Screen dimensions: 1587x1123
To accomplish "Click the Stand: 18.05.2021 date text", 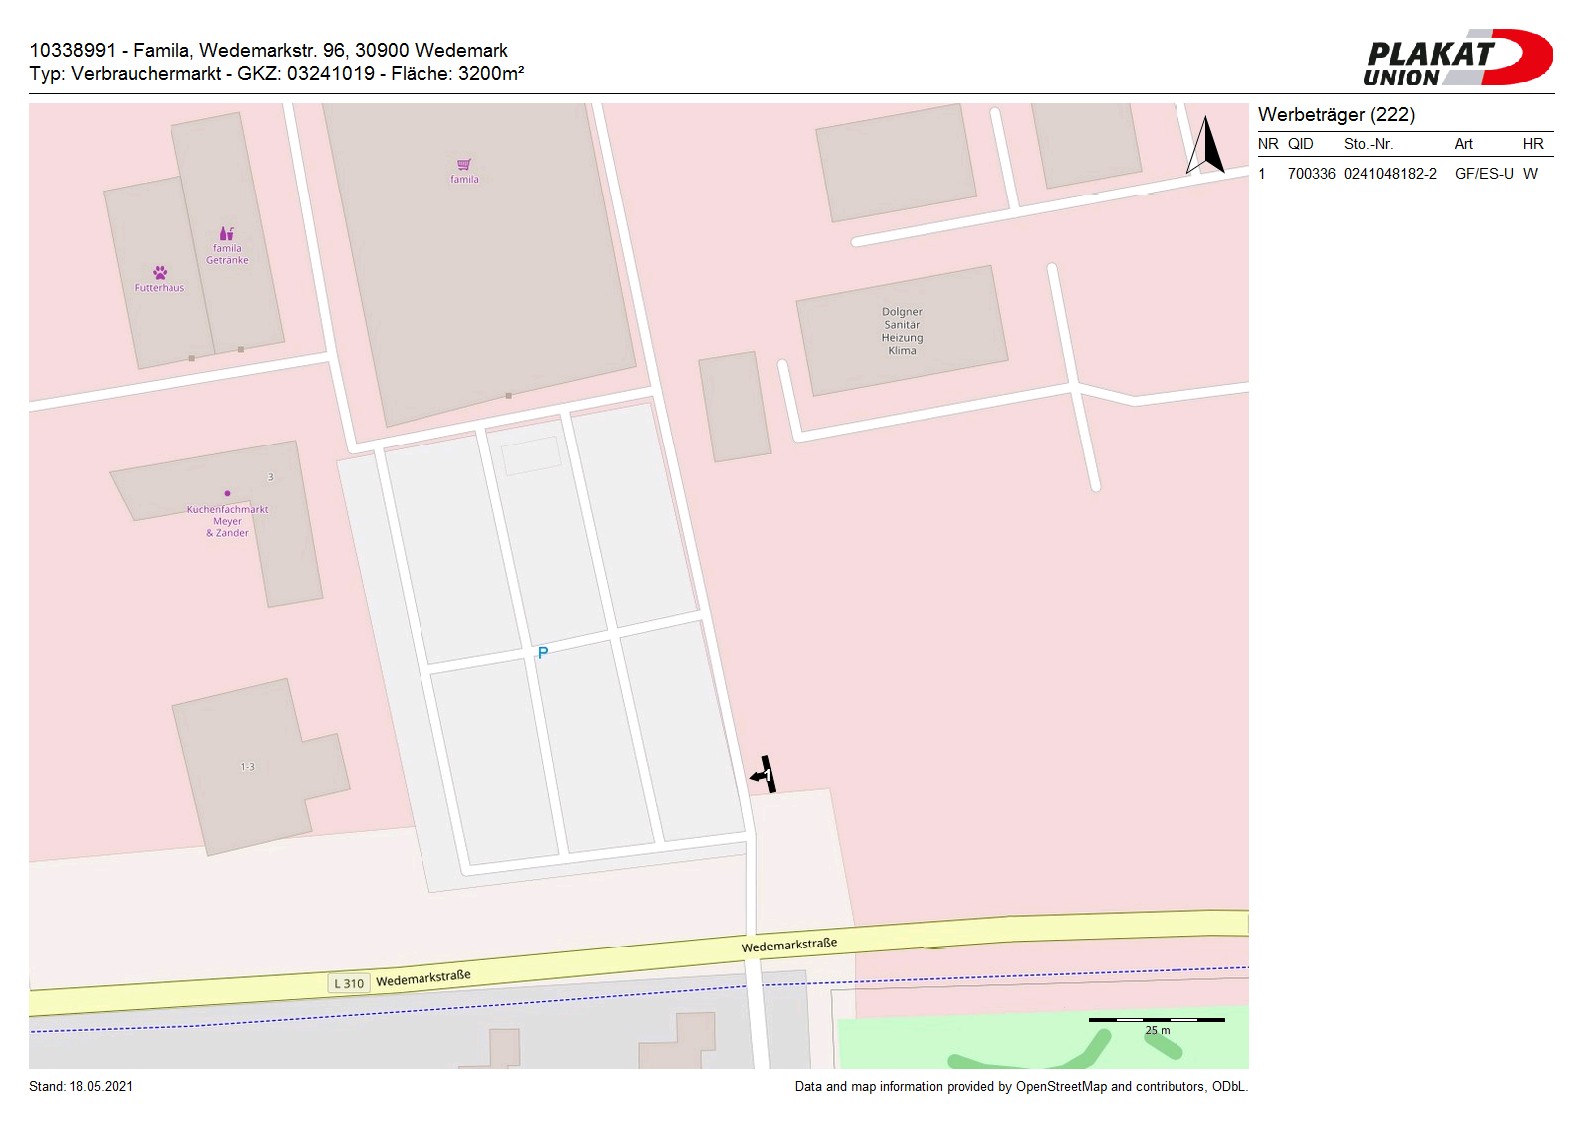I will pyautogui.click(x=81, y=1087).
